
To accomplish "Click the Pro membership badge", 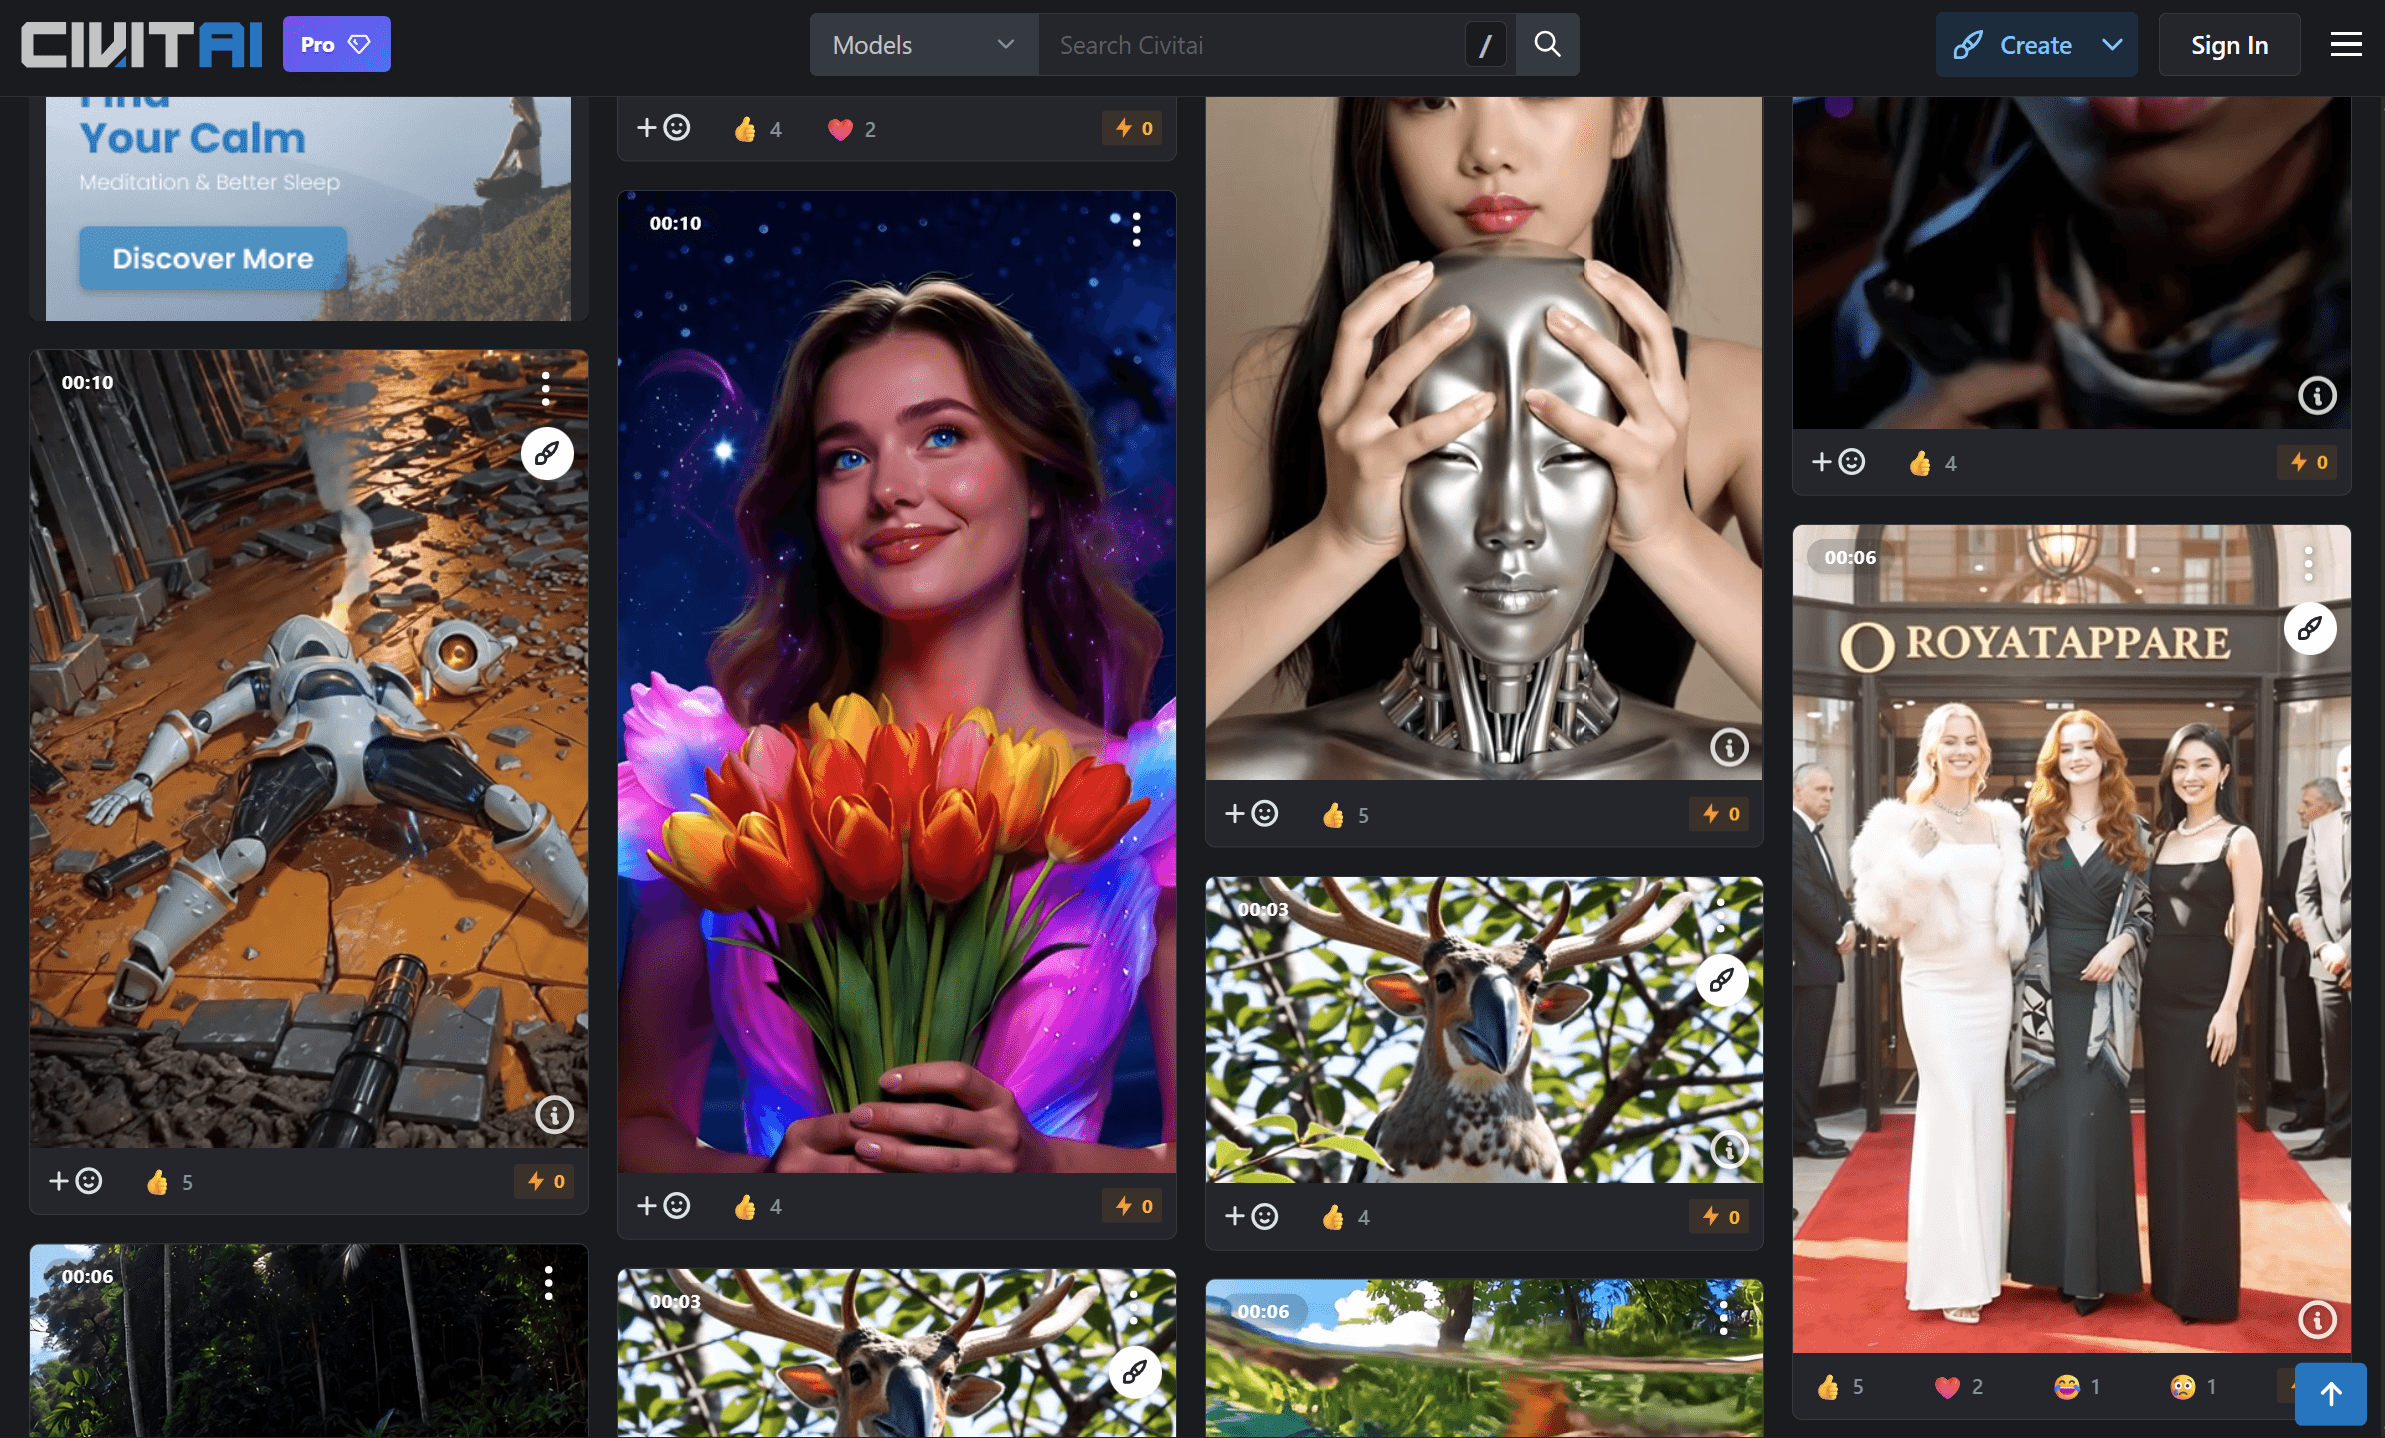I will [x=336, y=45].
